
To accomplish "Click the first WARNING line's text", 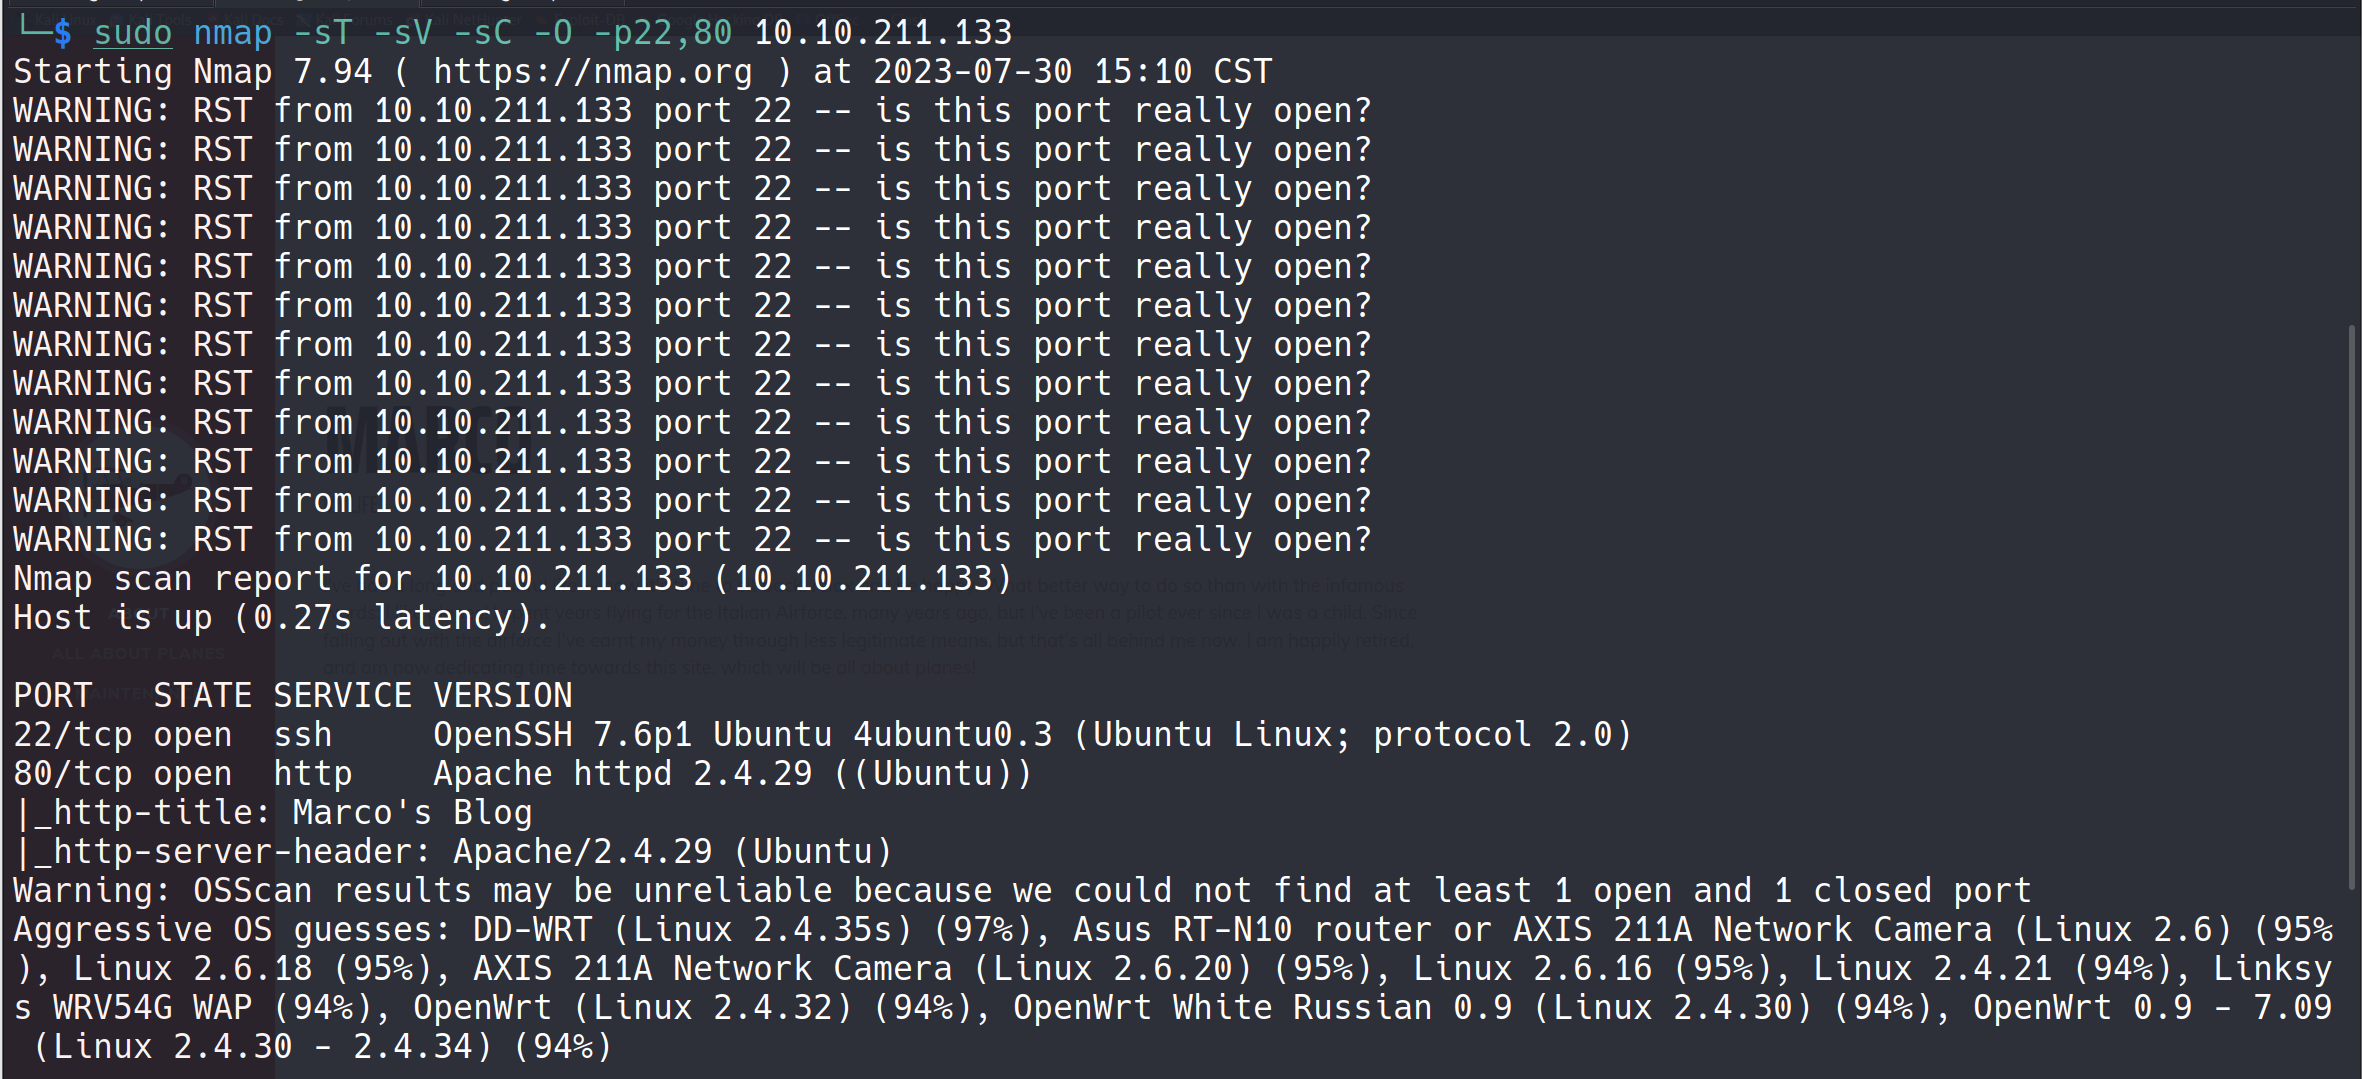I will click(x=692, y=111).
